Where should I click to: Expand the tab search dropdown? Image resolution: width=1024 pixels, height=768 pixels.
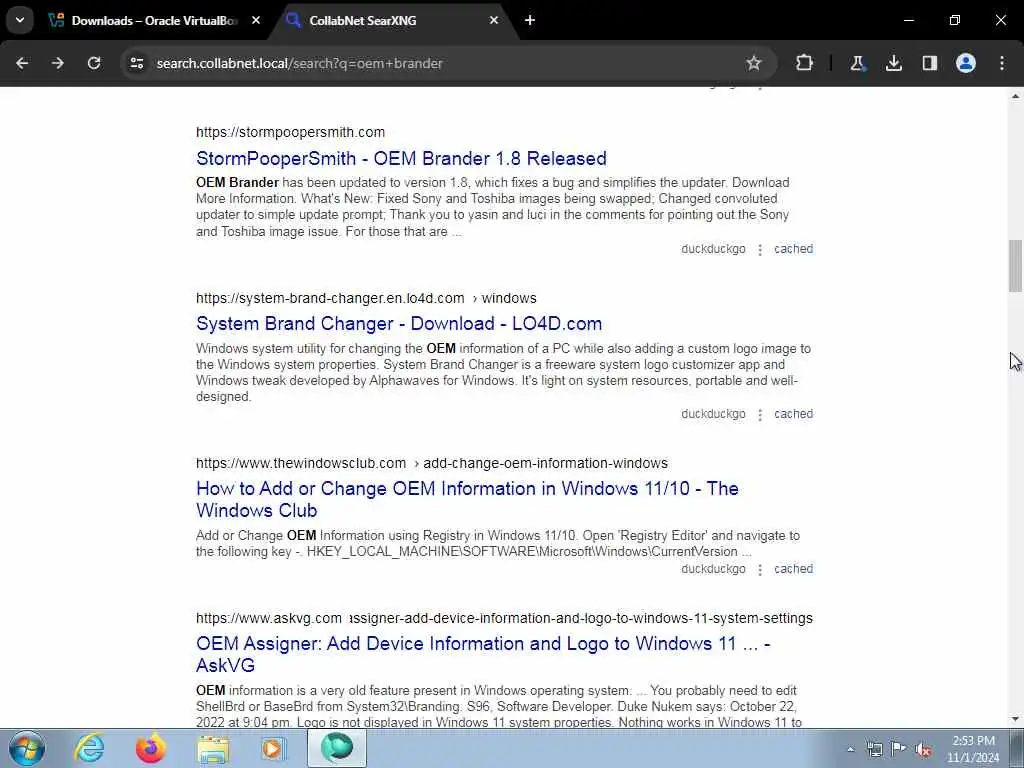point(20,20)
